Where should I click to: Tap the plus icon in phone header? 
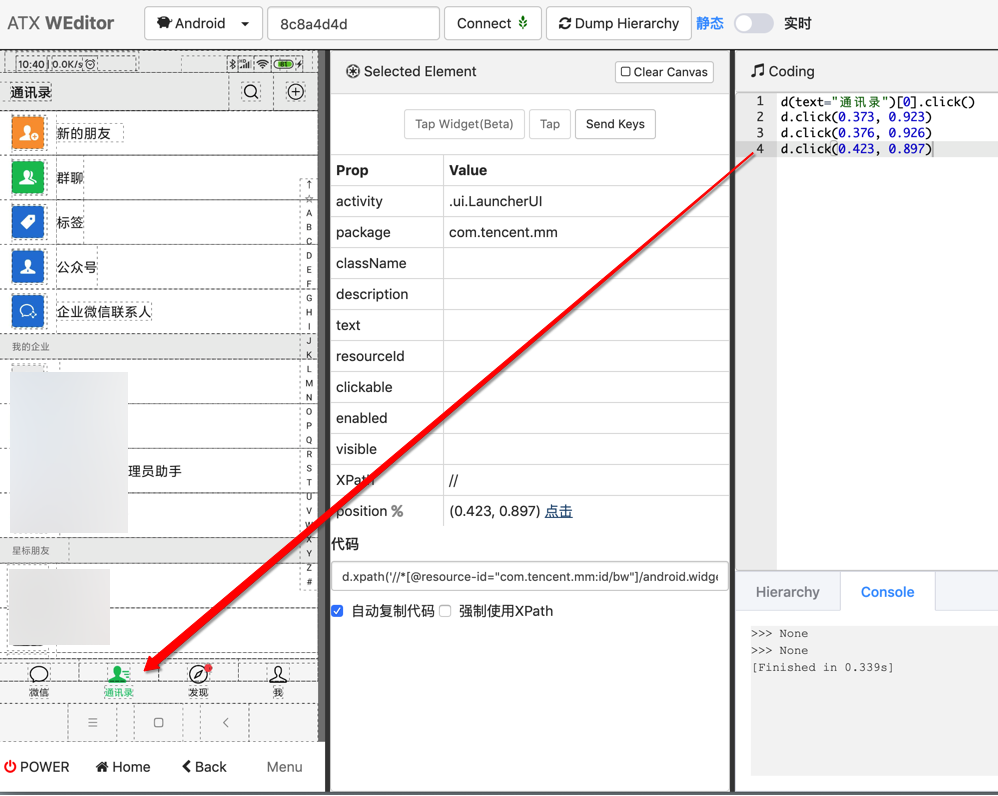tap(295, 92)
